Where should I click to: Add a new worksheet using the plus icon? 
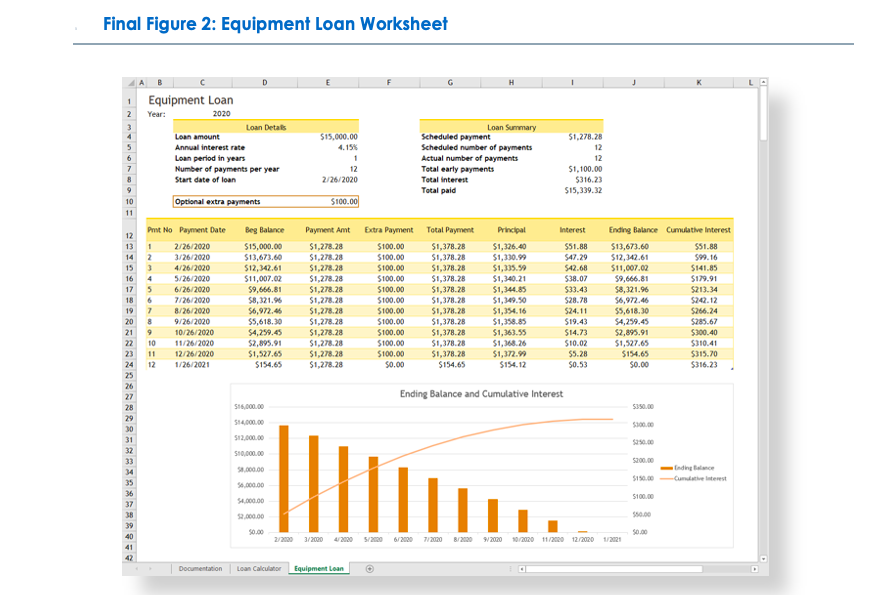click(x=369, y=568)
